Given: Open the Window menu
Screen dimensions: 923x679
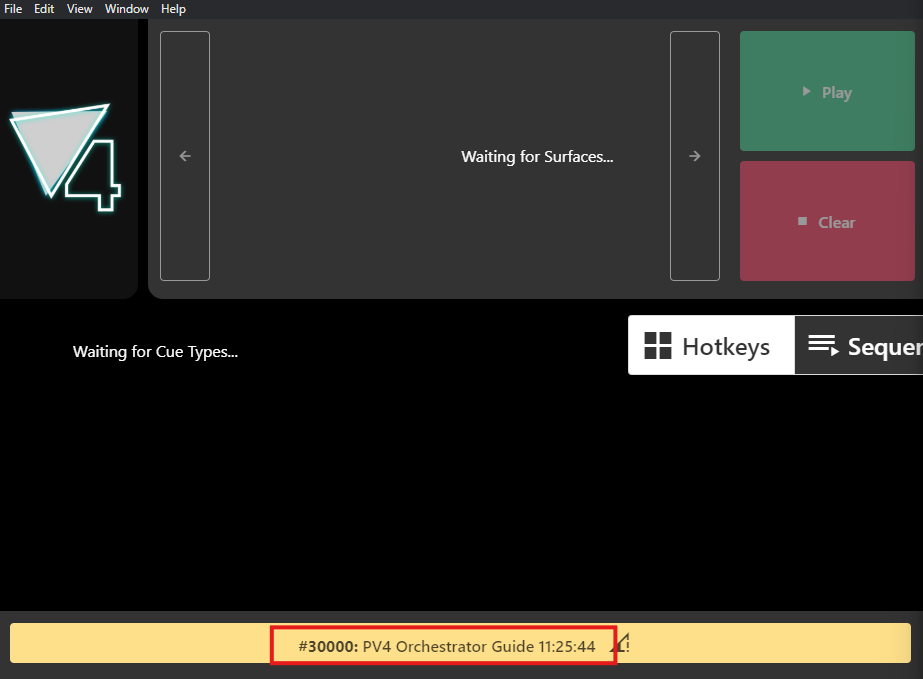Looking at the screenshot, I should tap(127, 9).
